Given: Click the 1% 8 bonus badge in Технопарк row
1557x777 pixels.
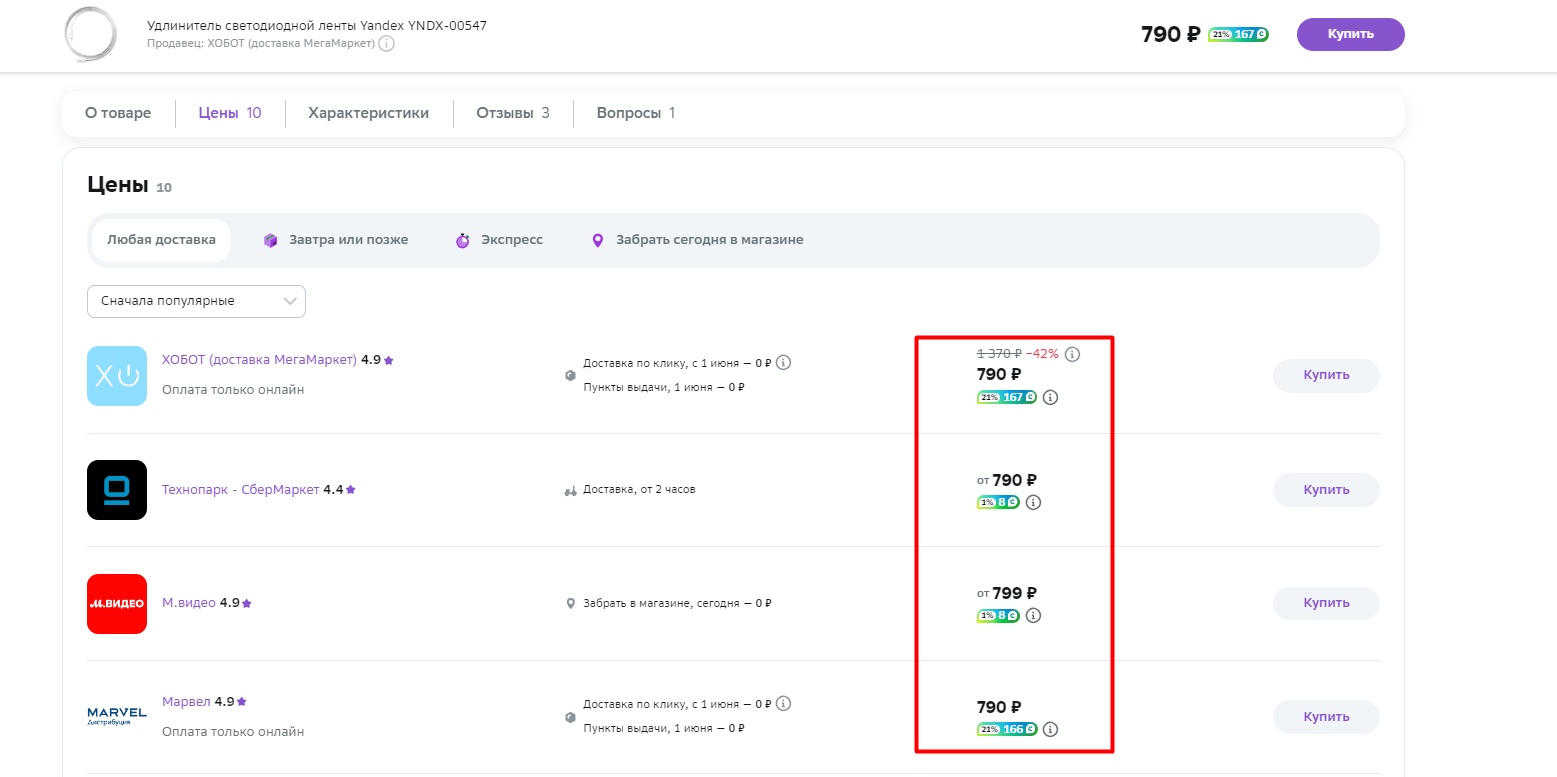Looking at the screenshot, I should (x=998, y=502).
